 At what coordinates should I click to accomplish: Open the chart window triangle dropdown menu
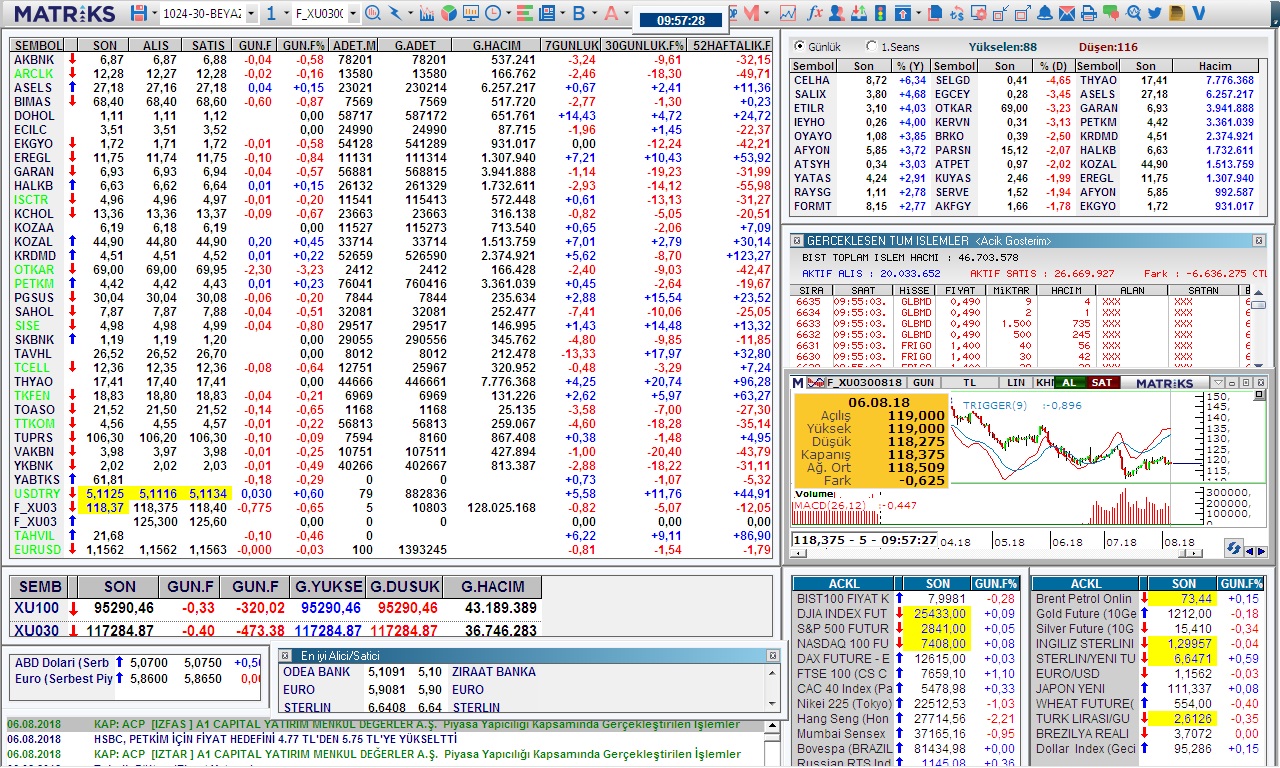(x=1217, y=383)
